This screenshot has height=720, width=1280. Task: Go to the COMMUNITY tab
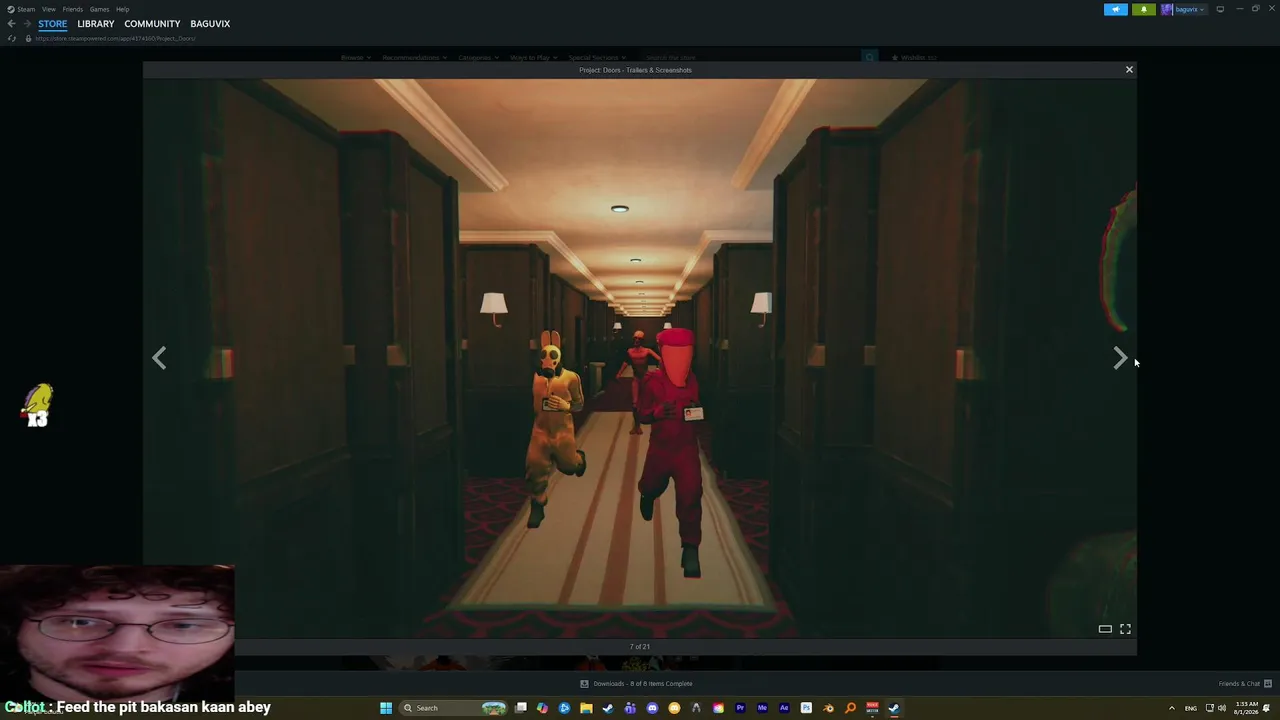[x=152, y=24]
